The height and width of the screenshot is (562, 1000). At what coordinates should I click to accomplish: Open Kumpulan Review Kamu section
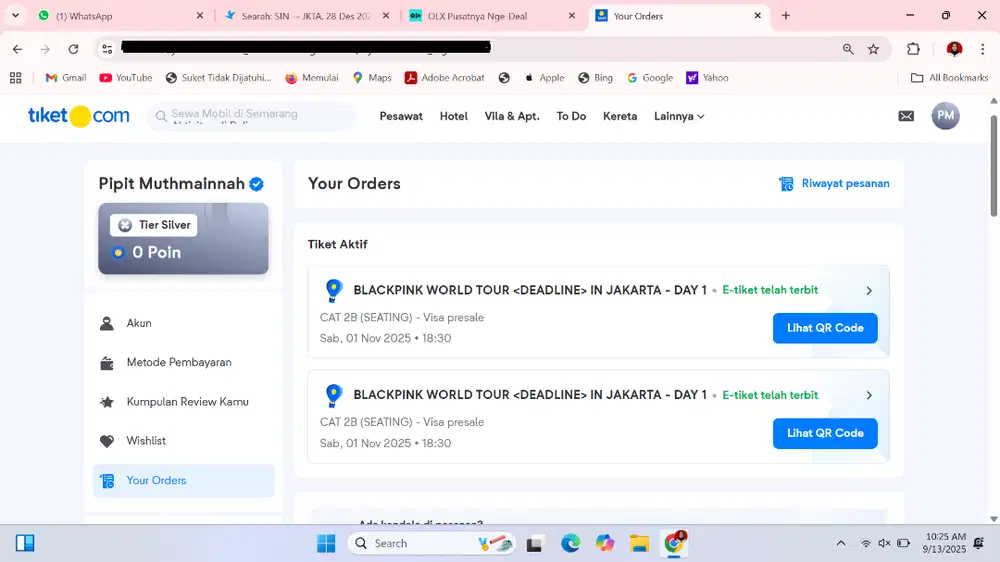[187, 402]
